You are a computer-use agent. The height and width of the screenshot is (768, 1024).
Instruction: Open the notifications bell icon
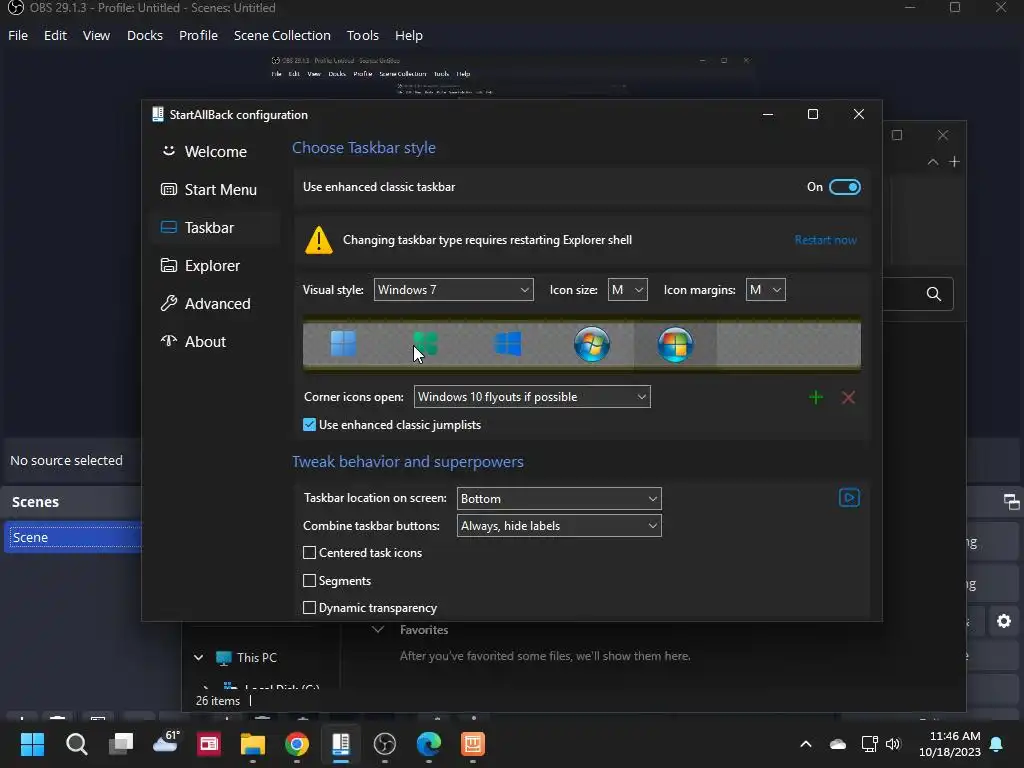pyautogui.click(x=997, y=744)
